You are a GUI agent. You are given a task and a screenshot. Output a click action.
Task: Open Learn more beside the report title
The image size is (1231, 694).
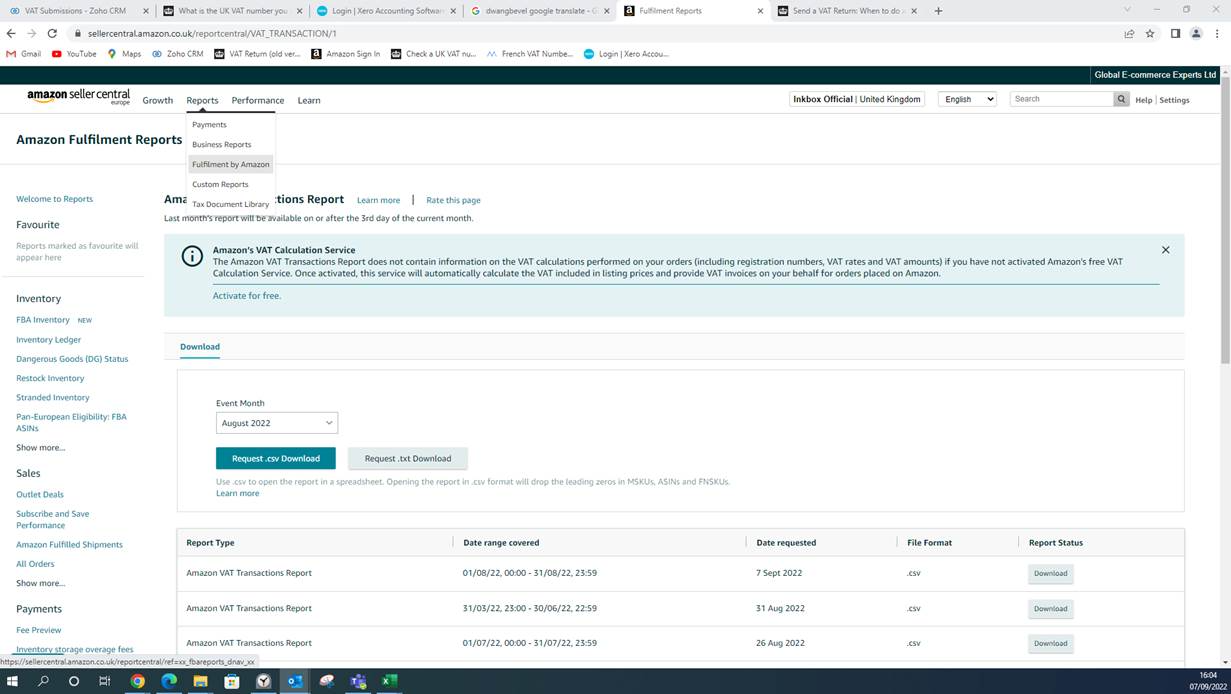point(378,200)
